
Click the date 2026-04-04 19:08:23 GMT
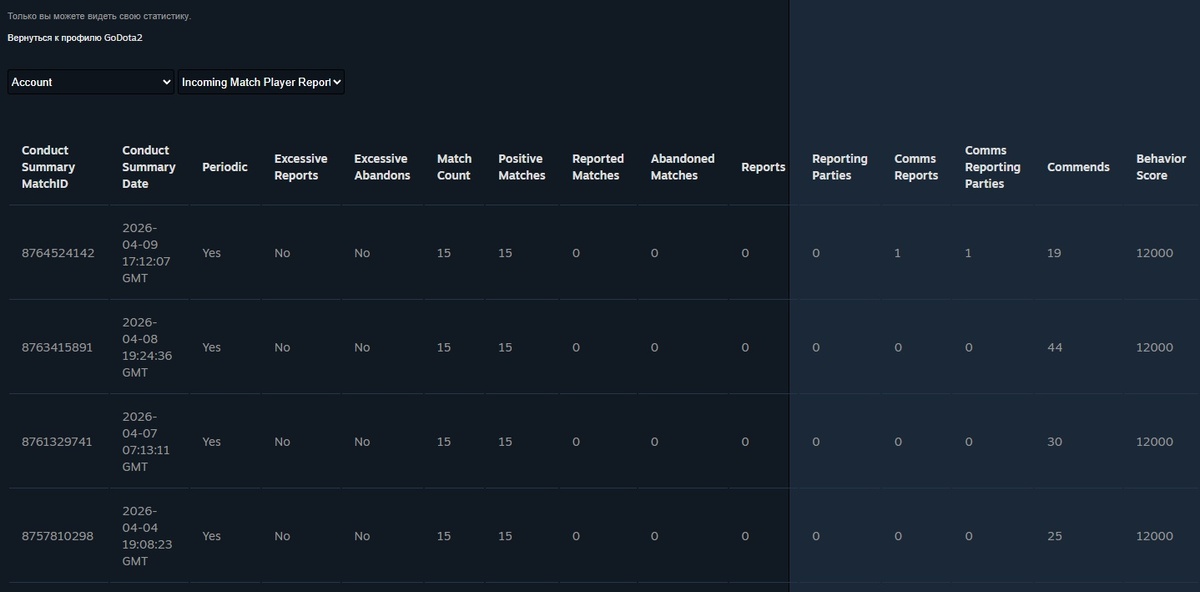tap(147, 536)
